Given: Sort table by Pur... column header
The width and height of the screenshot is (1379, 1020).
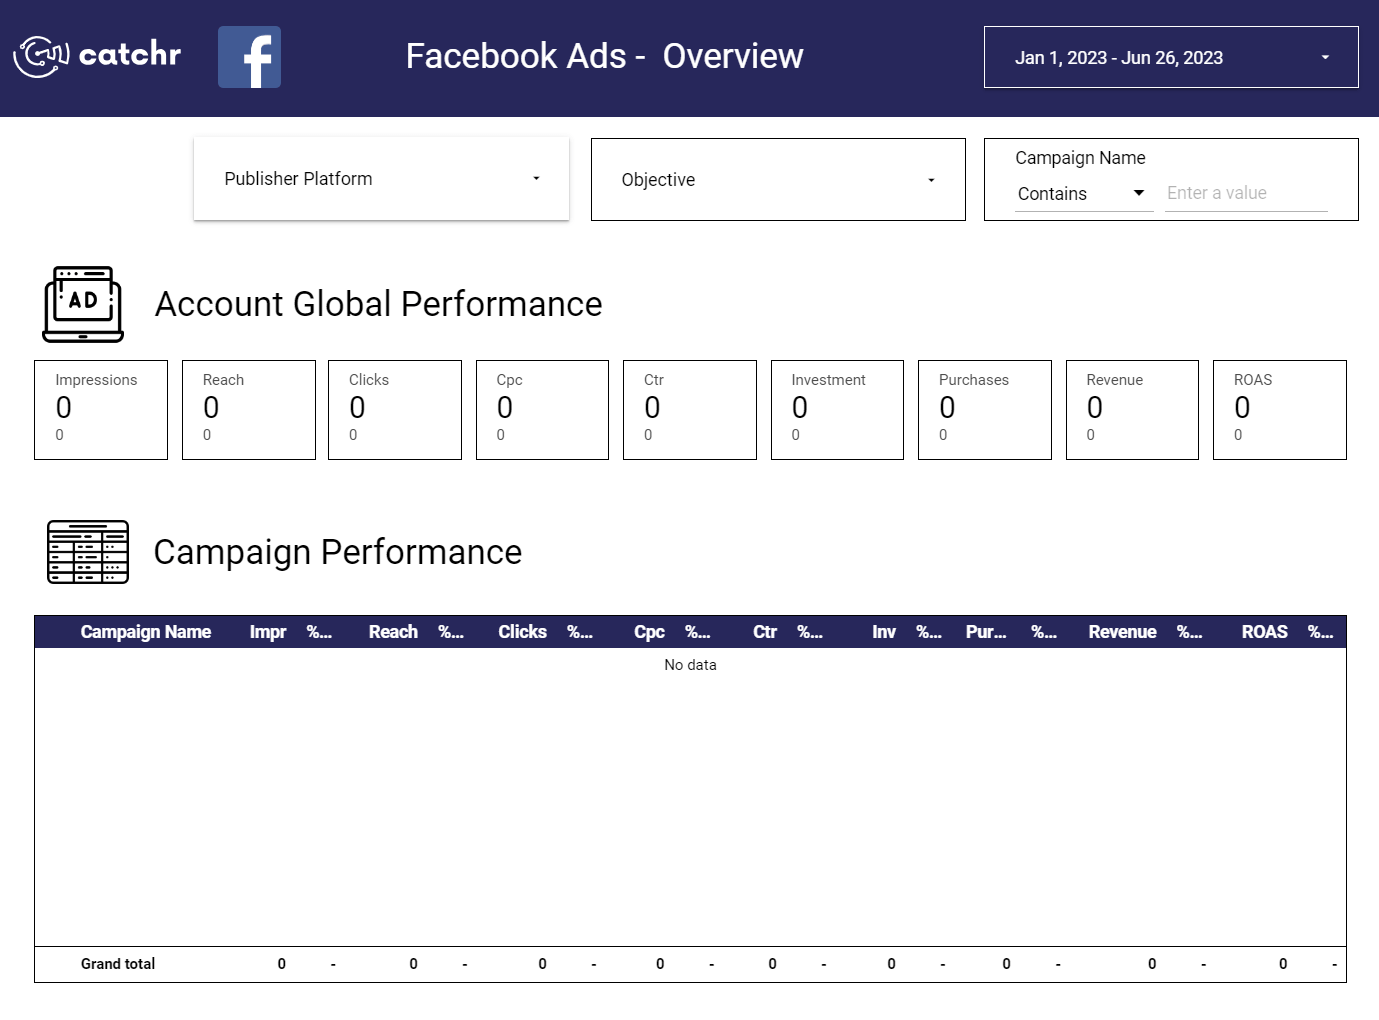Looking at the screenshot, I should point(986,632).
